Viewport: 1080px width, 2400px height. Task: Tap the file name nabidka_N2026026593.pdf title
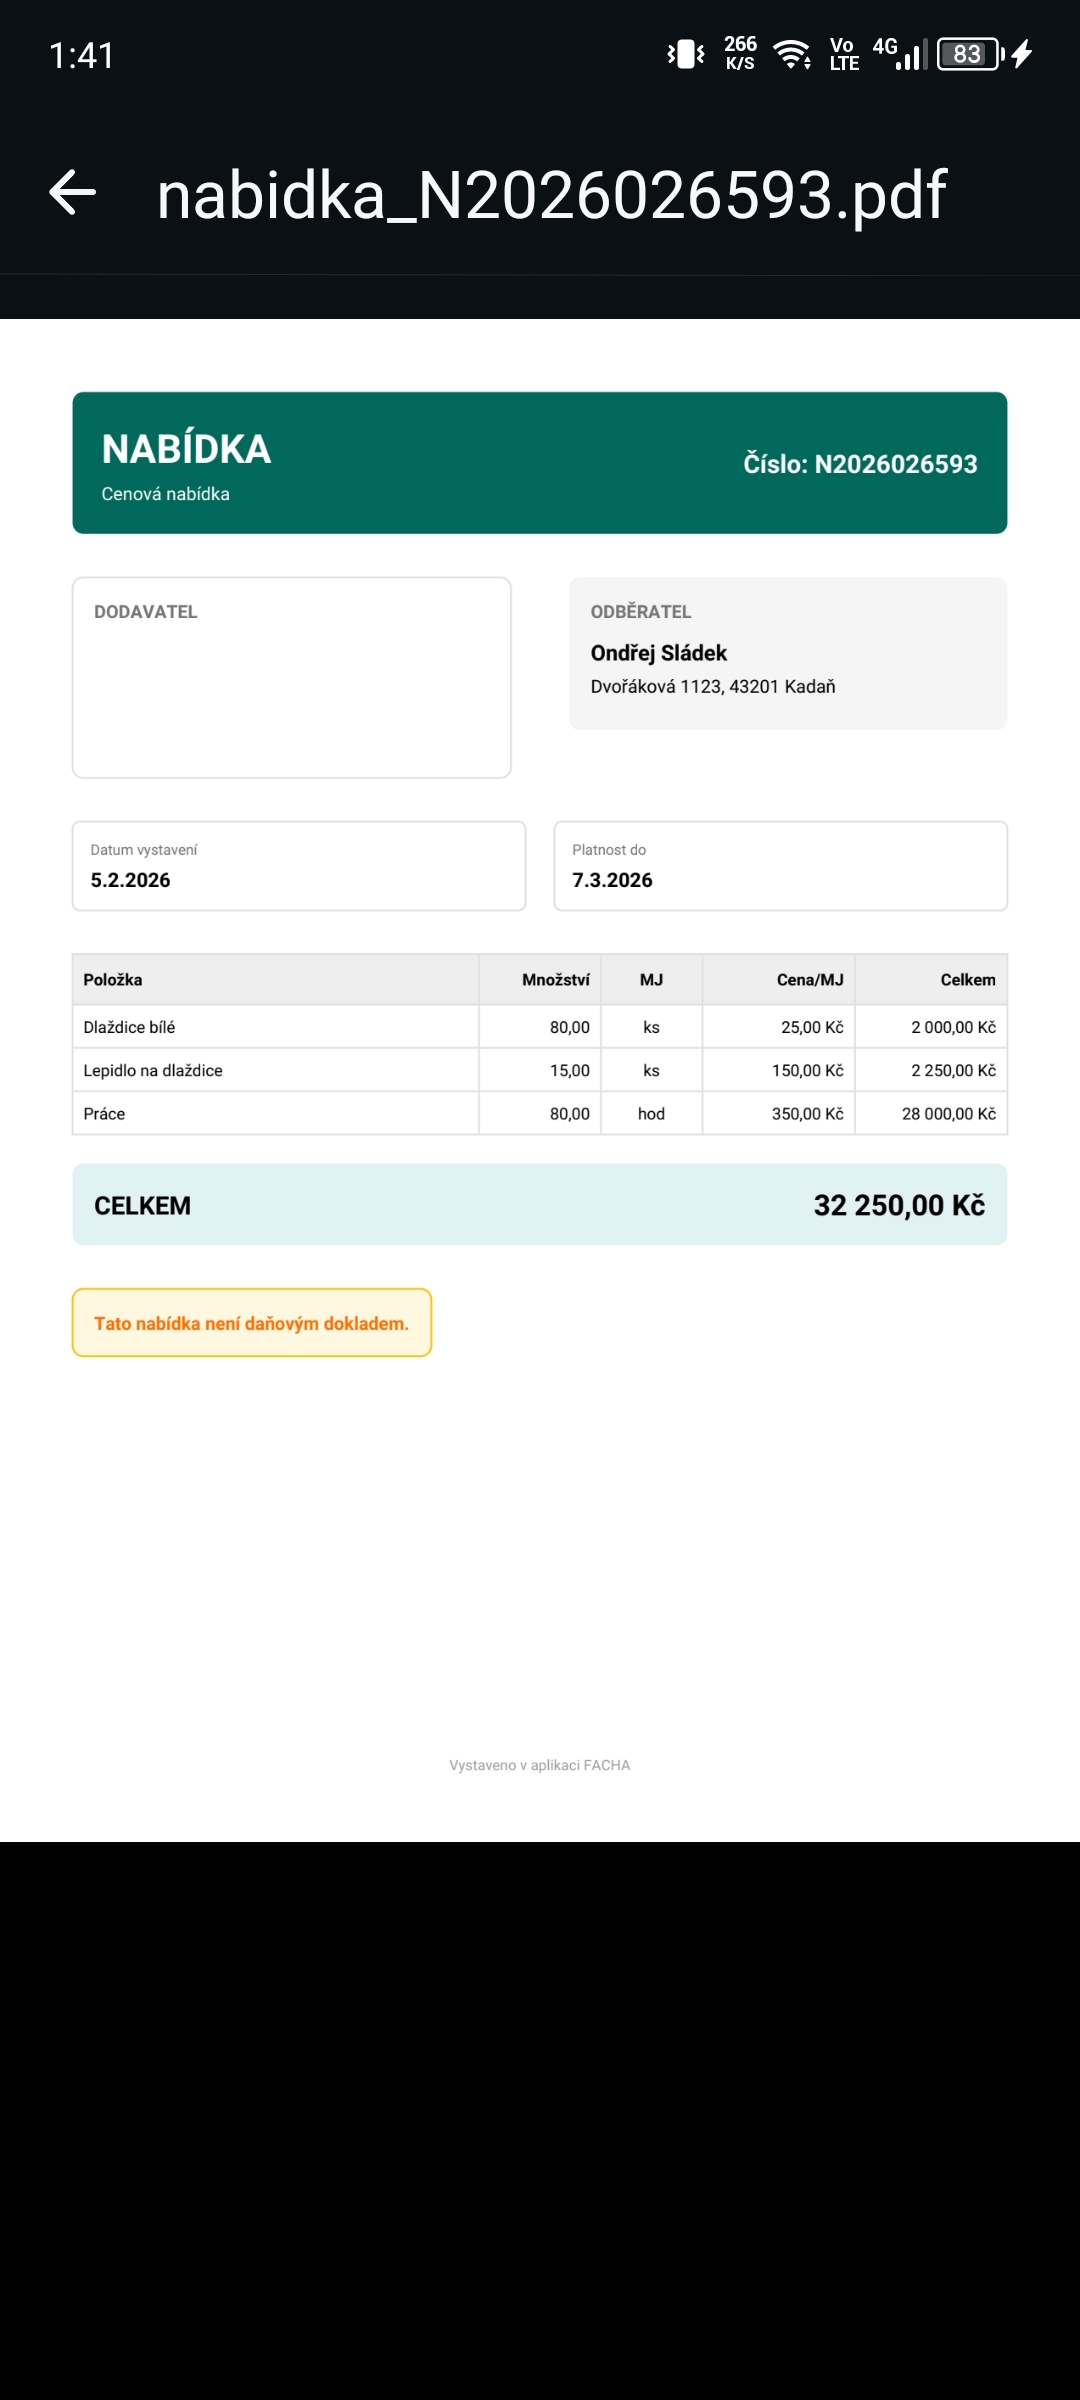pos(551,195)
